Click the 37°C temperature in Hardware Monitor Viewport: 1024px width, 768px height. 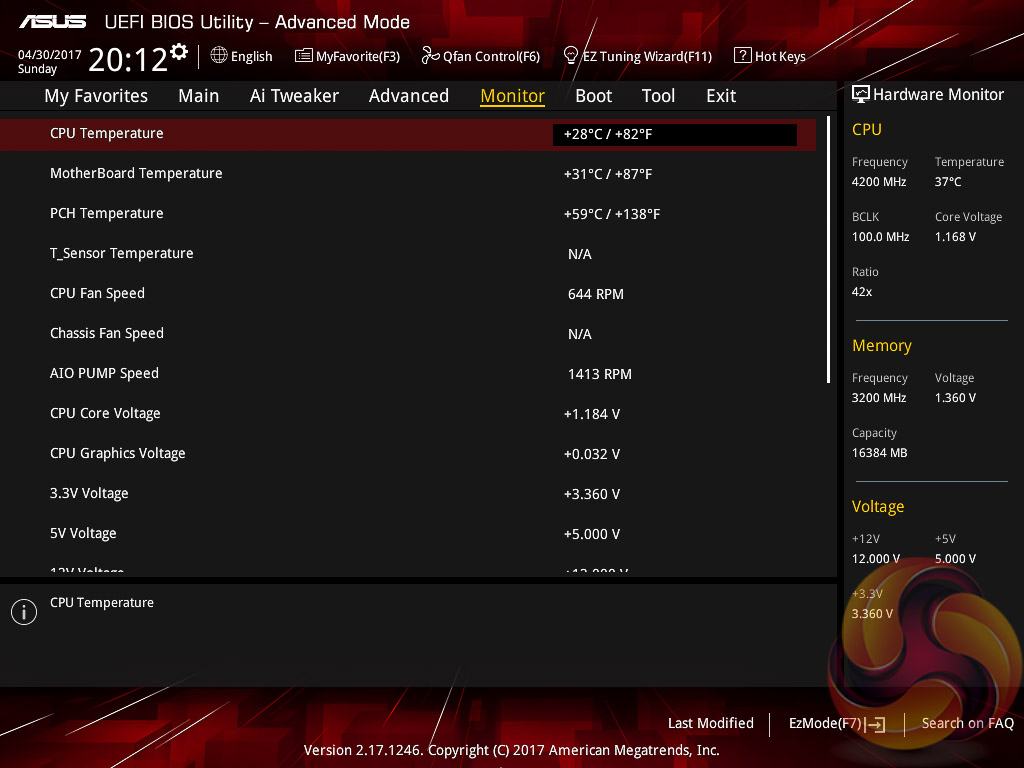click(948, 182)
